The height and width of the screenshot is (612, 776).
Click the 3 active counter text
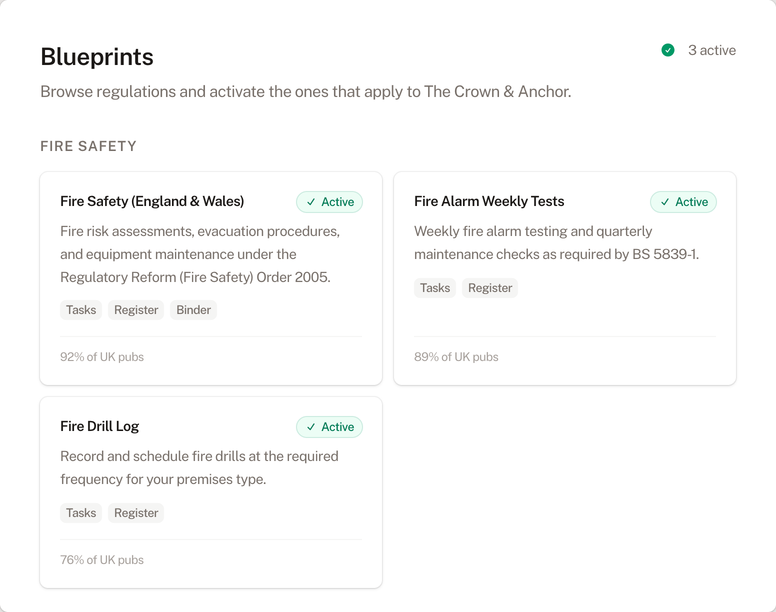coord(711,50)
